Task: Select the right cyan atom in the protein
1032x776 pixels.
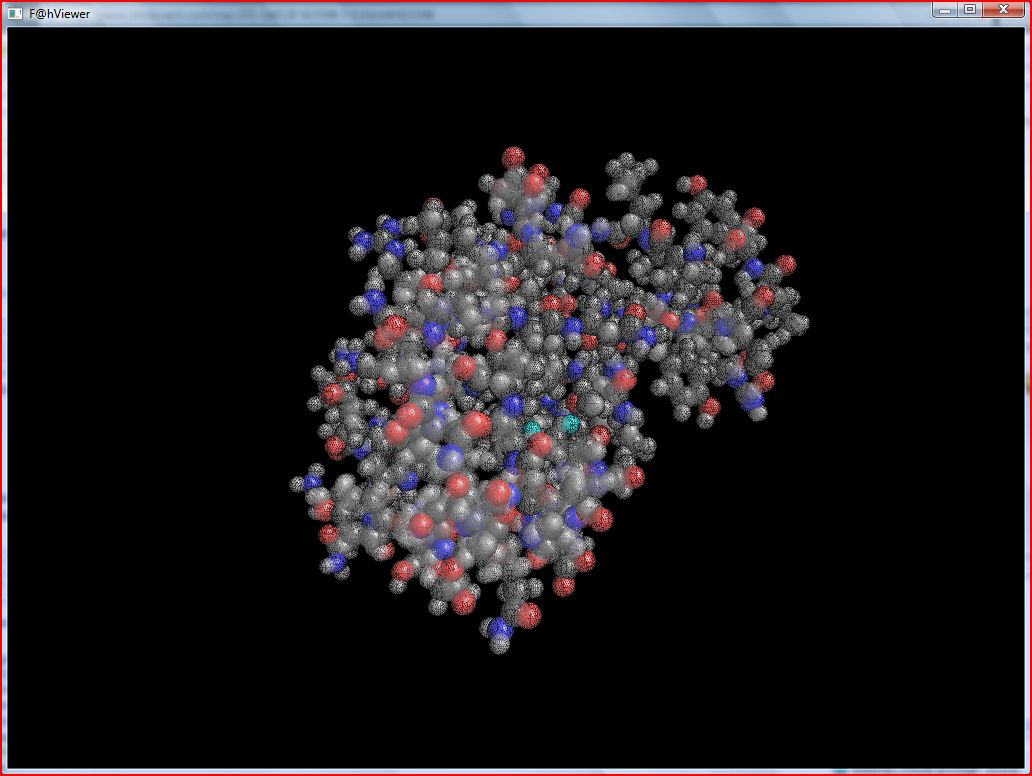Action: pos(571,423)
